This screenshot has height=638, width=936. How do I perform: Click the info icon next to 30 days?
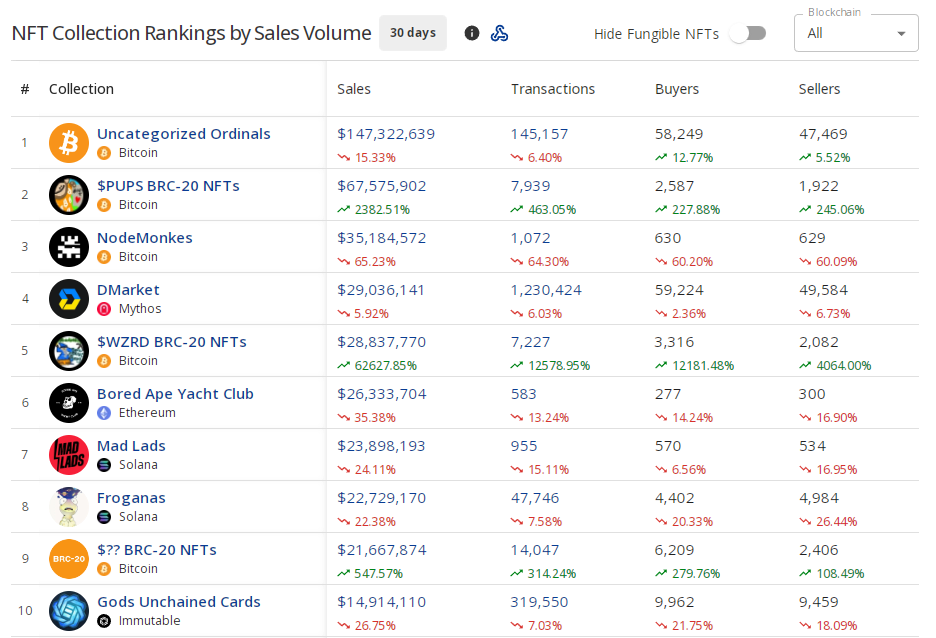(x=472, y=33)
